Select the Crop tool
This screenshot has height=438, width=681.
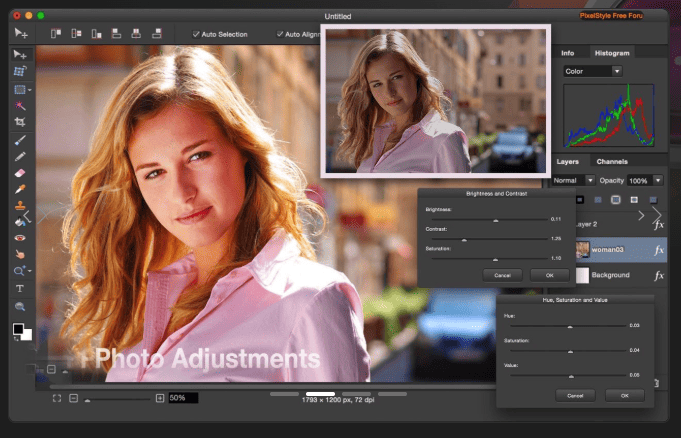(20, 122)
